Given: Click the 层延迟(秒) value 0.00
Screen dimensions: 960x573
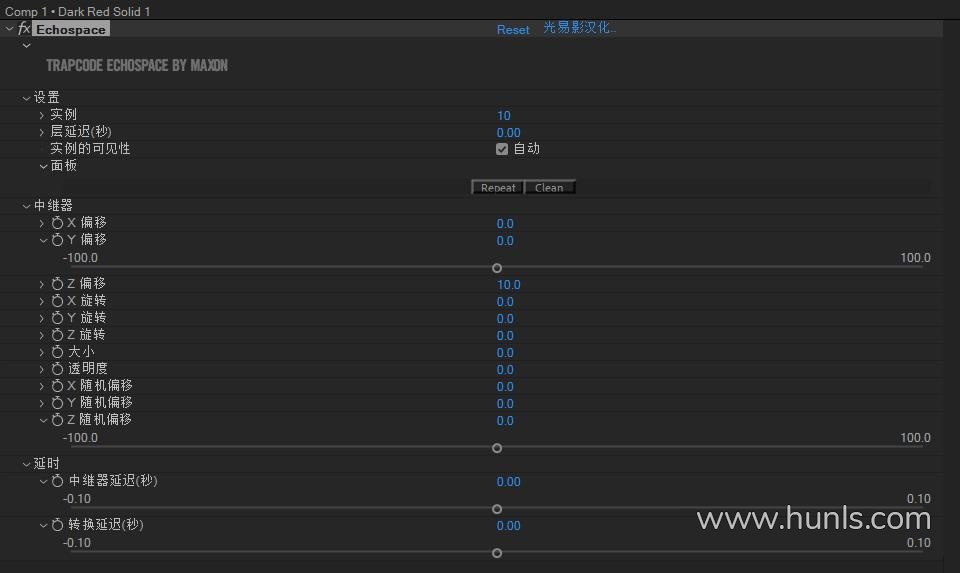Looking at the screenshot, I should click(509, 133).
